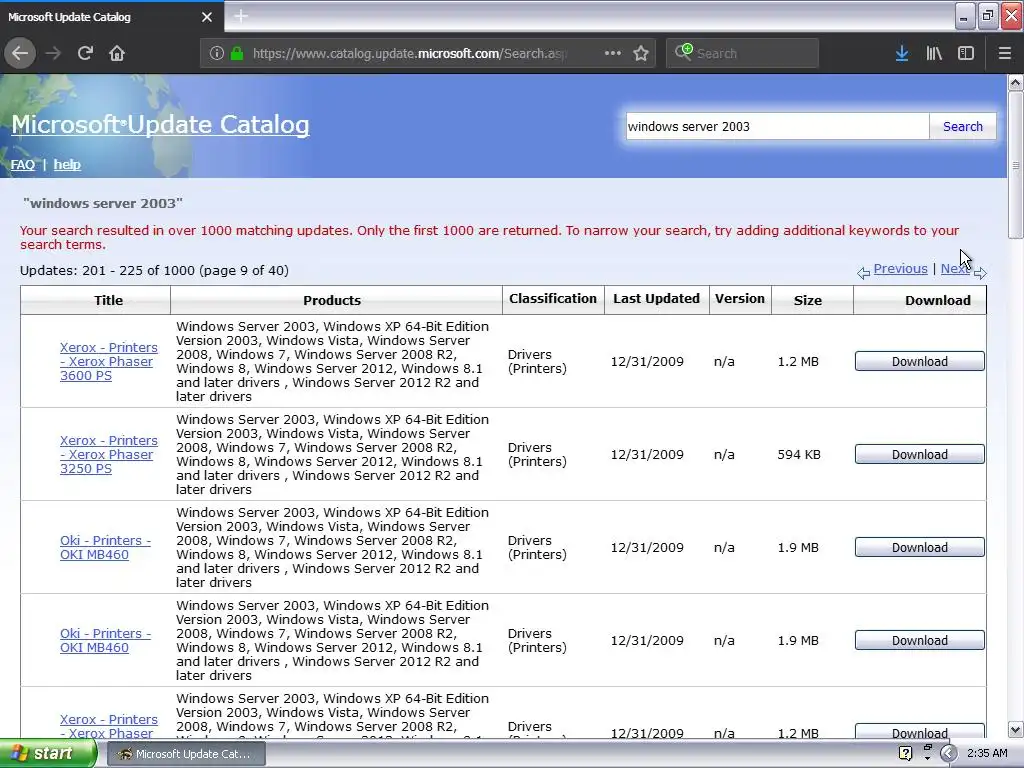Image resolution: width=1024 pixels, height=768 pixels.
Task: Sort by the Products column header
Action: (332, 300)
